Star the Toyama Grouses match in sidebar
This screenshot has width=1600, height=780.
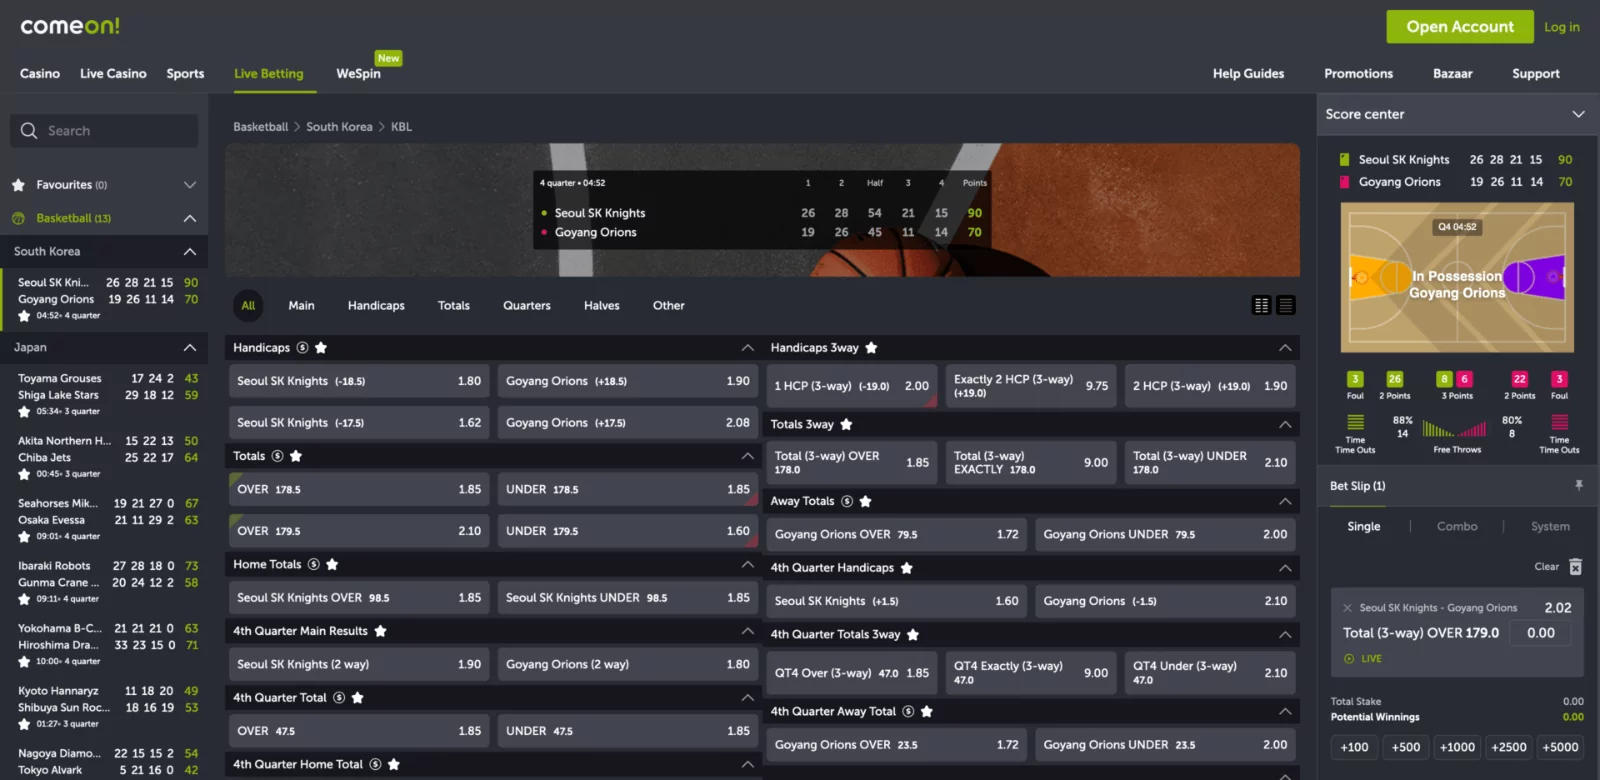(24, 412)
